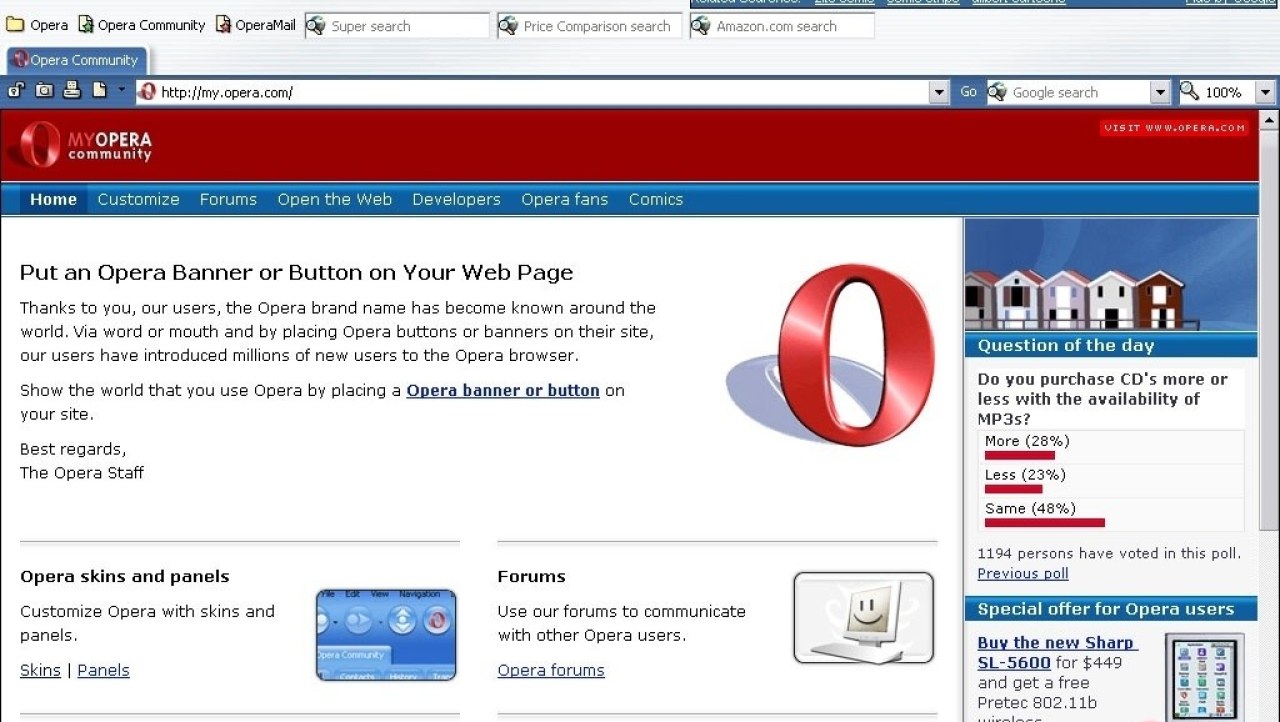Click the Best regards, closing line
The width and height of the screenshot is (1280, 722).
[x=73, y=449]
